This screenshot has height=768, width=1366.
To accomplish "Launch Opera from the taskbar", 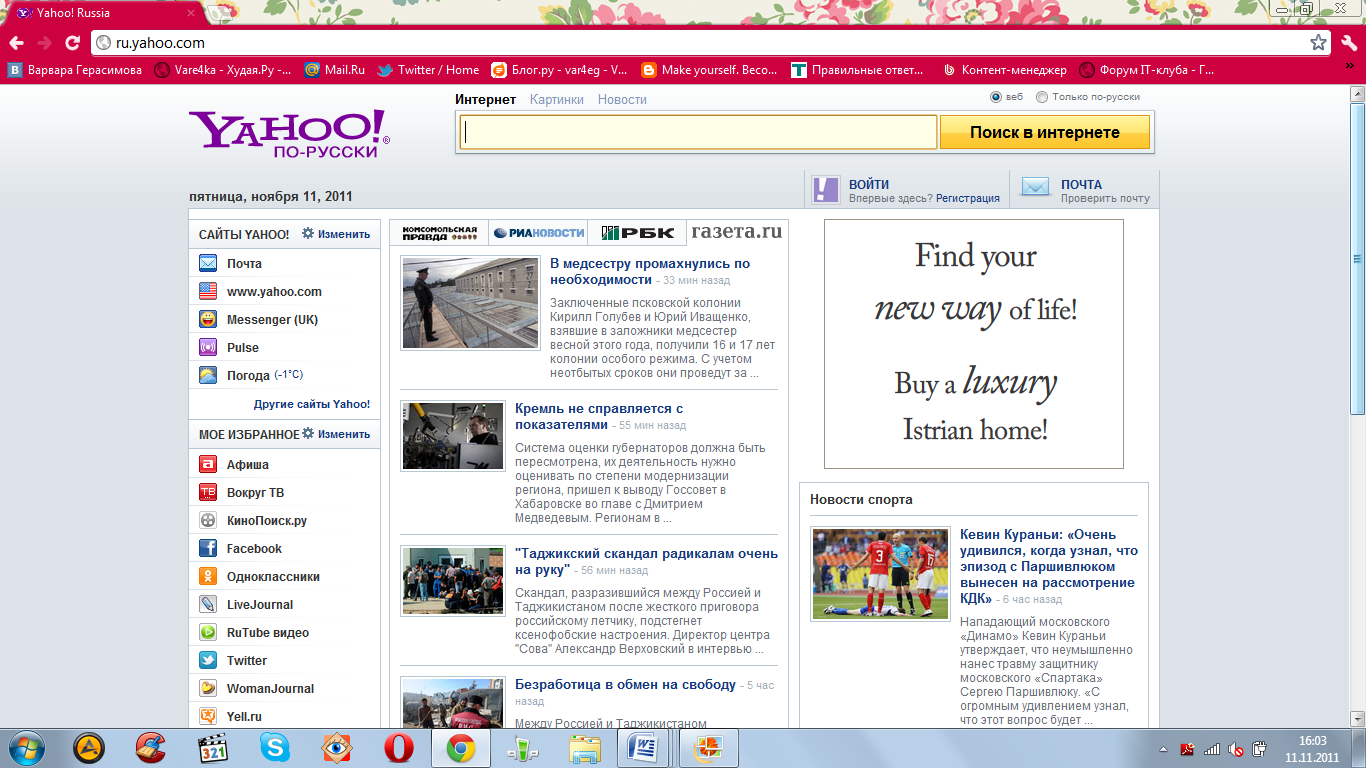I will pyautogui.click(x=399, y=748).
